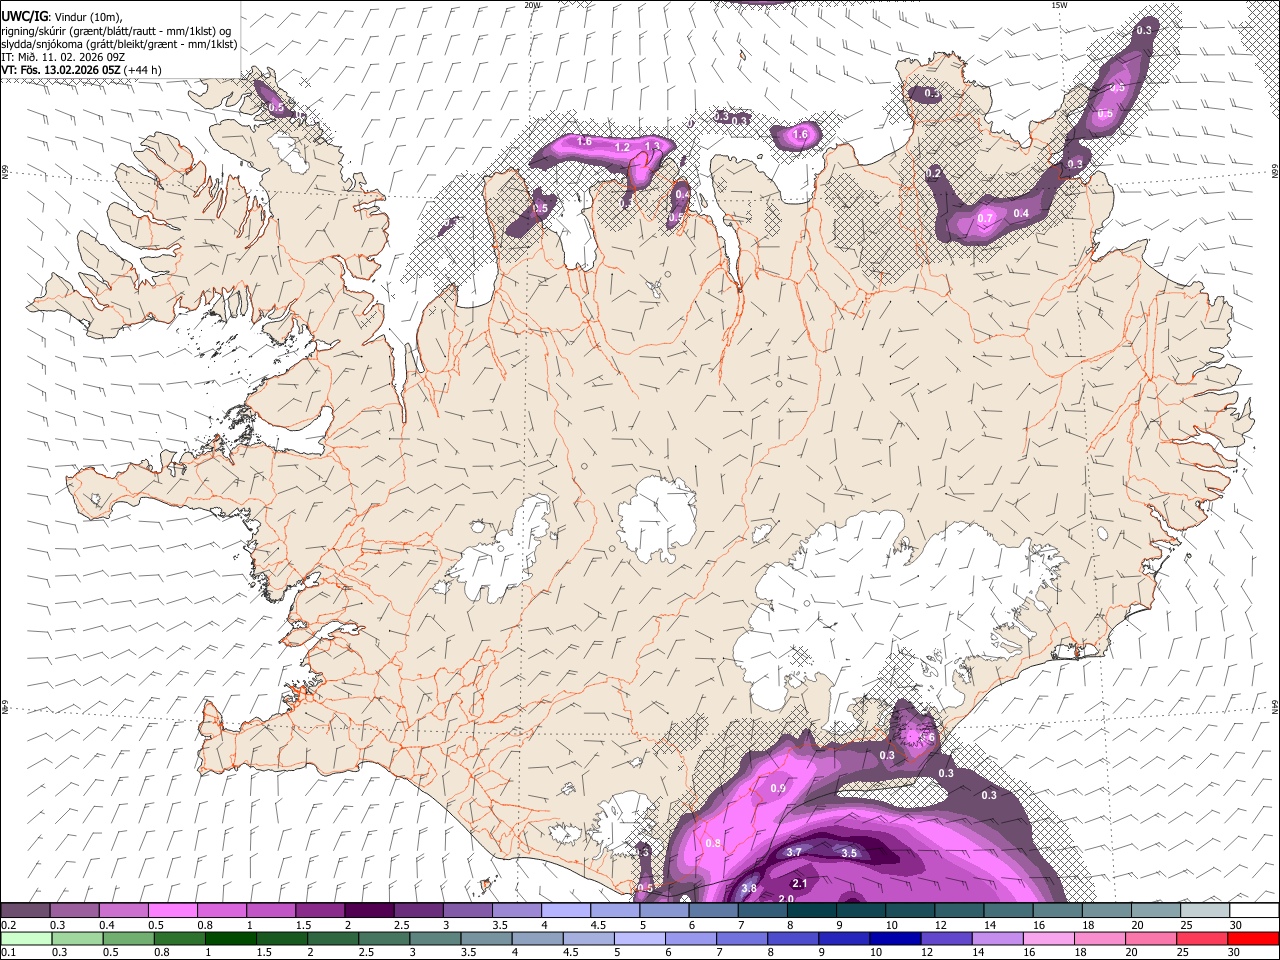The height and width of the screenshot is (960, 1280).
Task: Select the top legend swatch labeled 0.5
Action: pos(172,911)
